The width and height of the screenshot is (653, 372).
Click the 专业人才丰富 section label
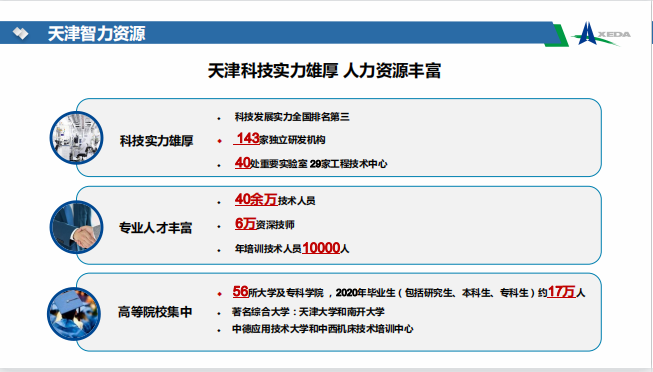coord(156,228)
